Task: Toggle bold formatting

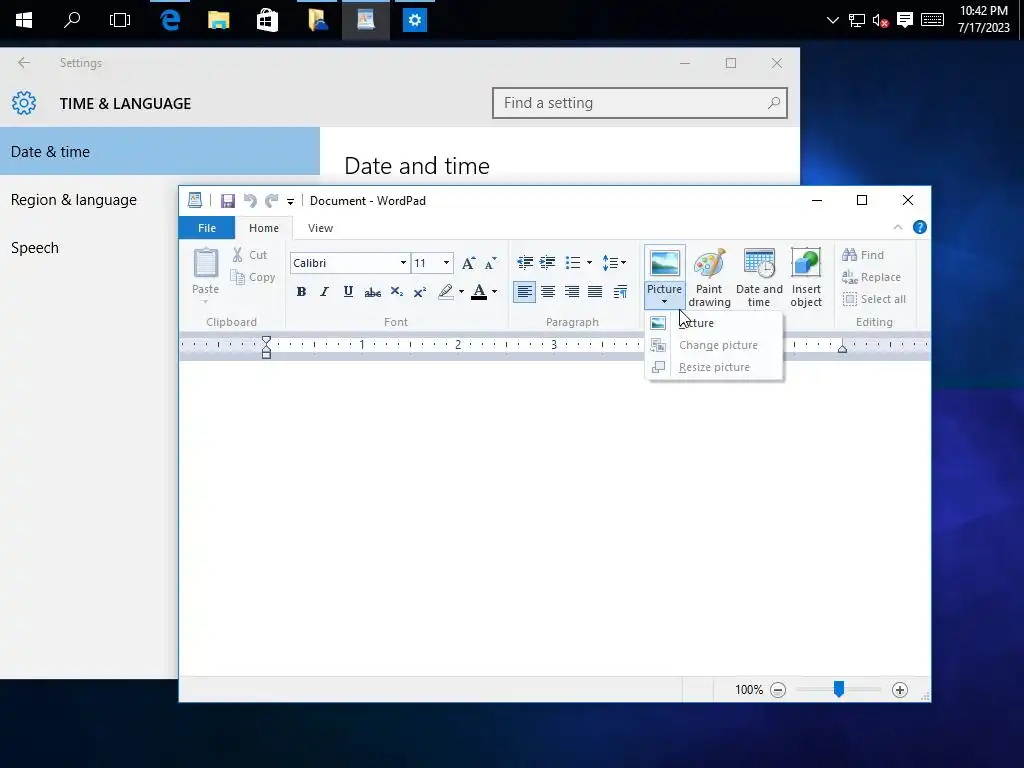Action: pyautogui.click(x=301, y=292)
